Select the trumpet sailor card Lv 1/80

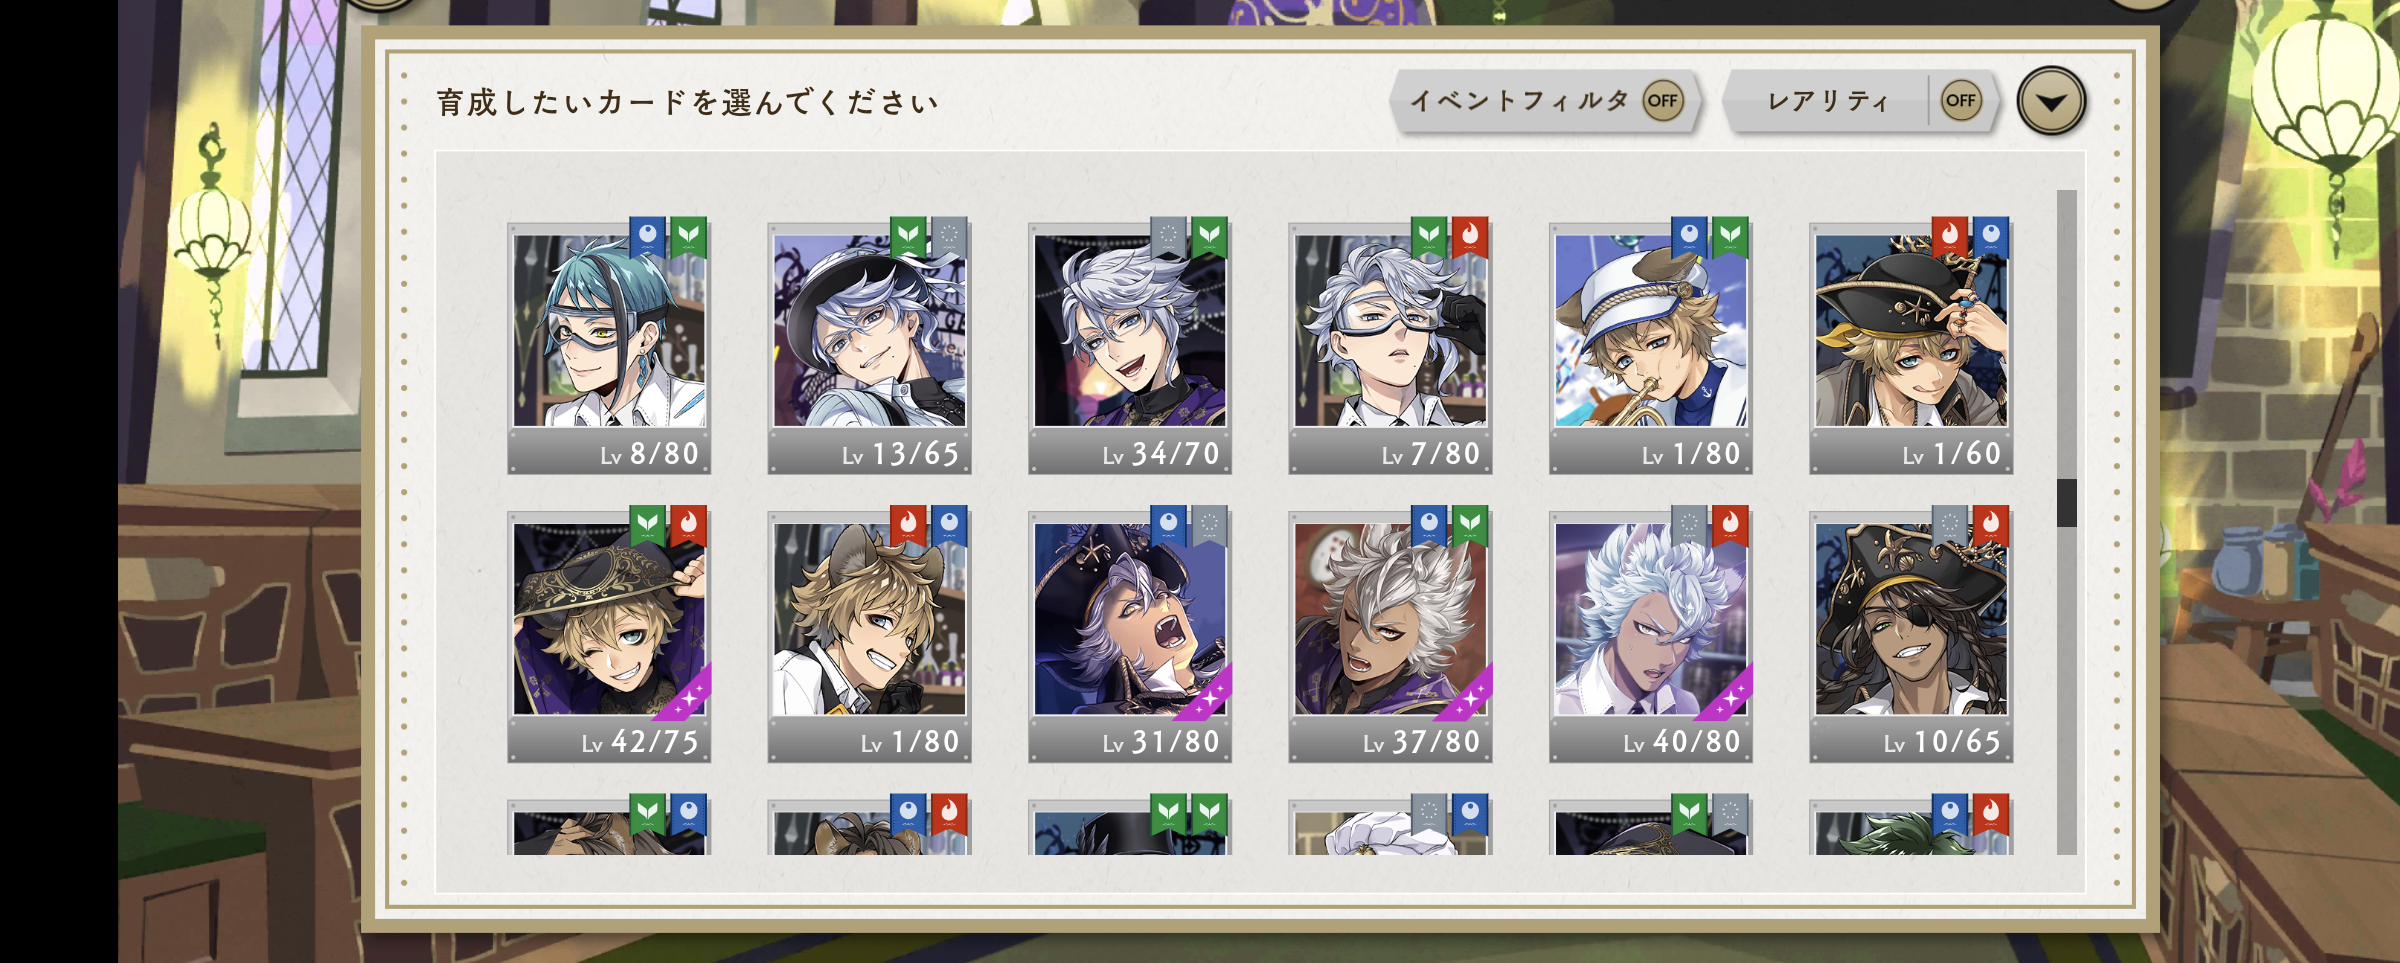(1651, 347)
